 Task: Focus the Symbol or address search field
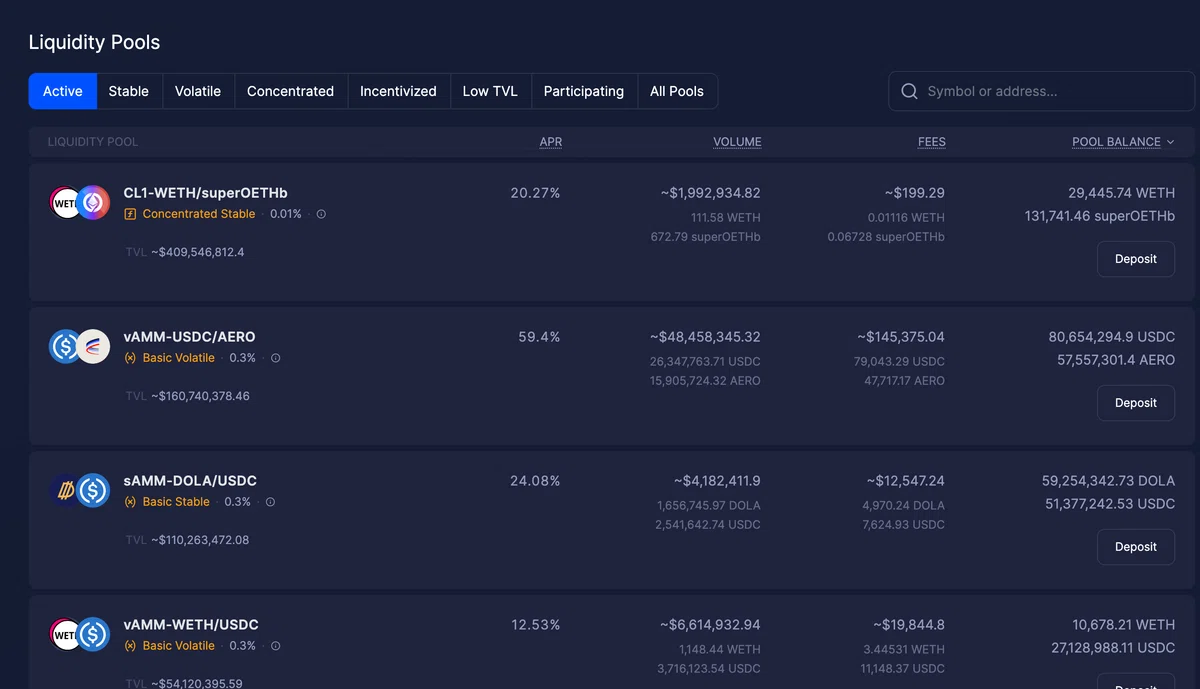click(1041, 91)
